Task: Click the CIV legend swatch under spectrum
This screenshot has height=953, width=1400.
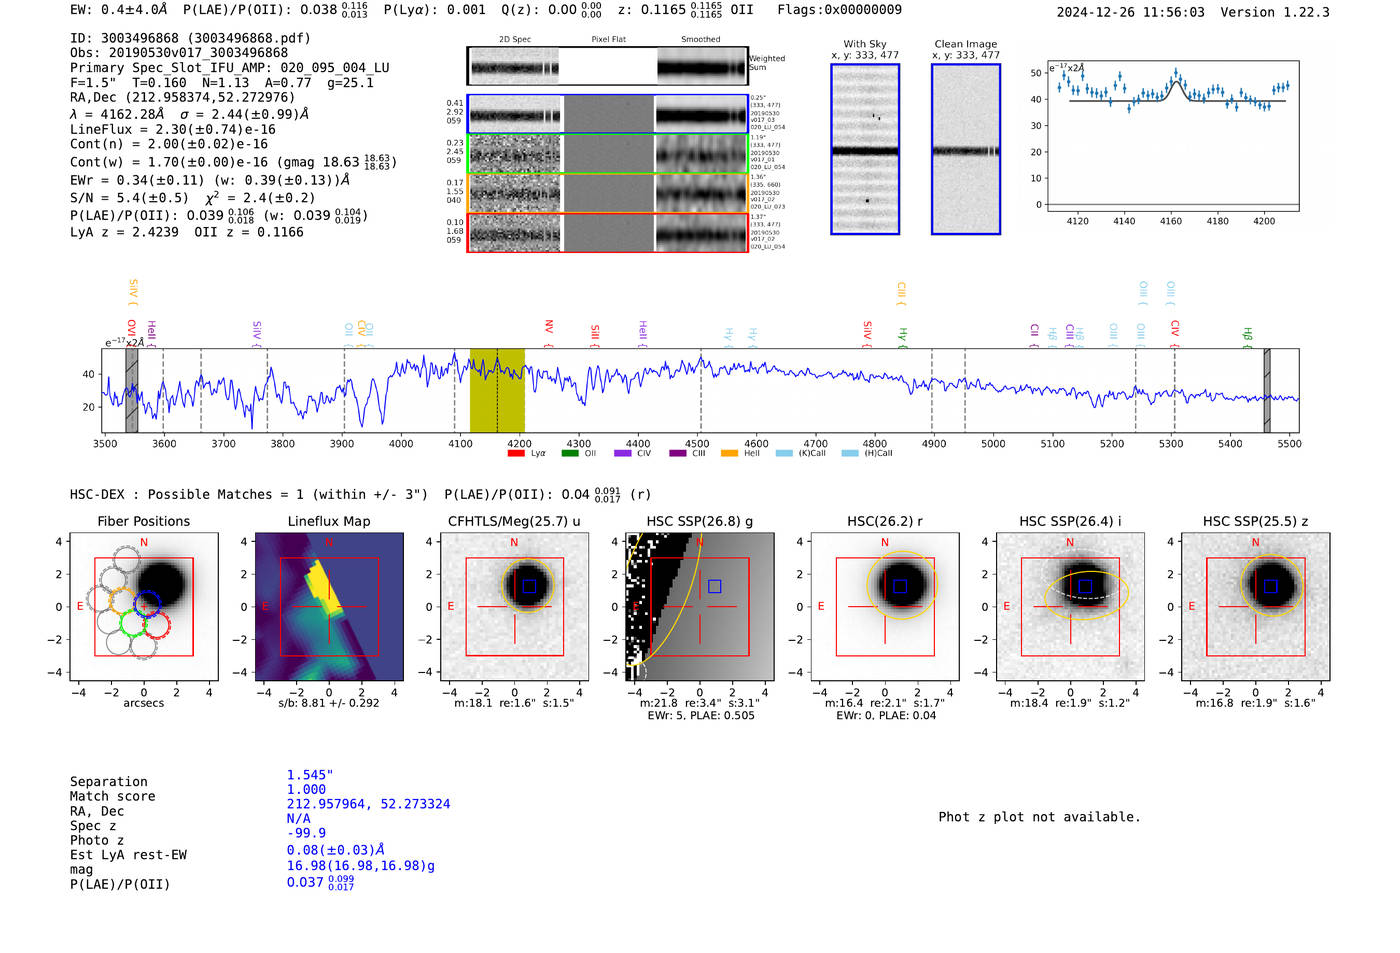Action: tap(623, 453)
